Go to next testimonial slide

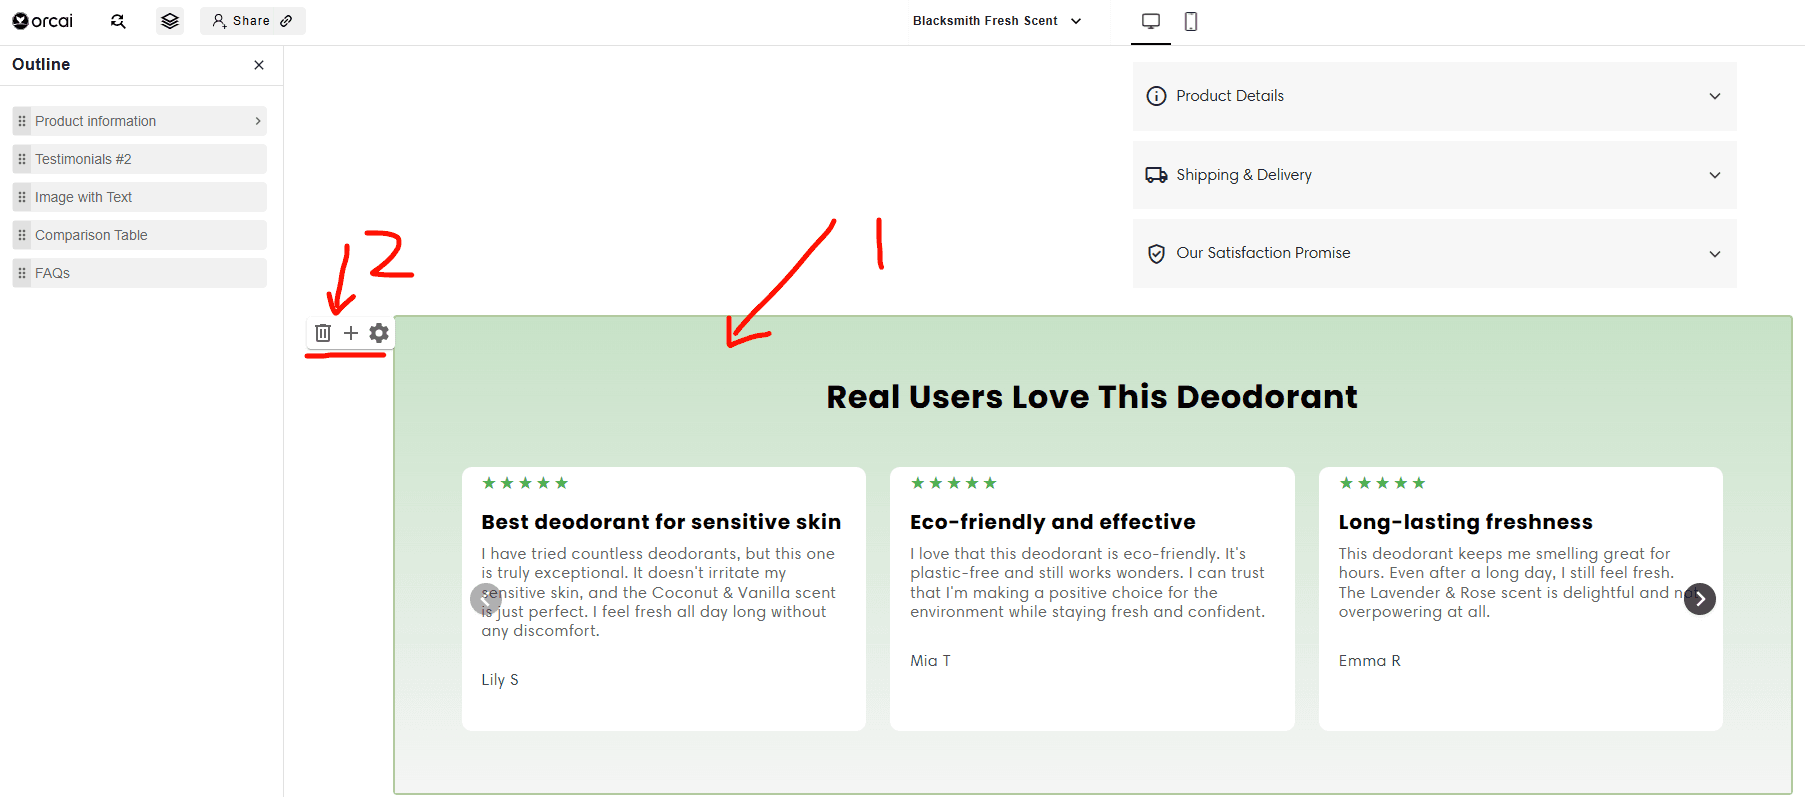tap(1700, 599)
